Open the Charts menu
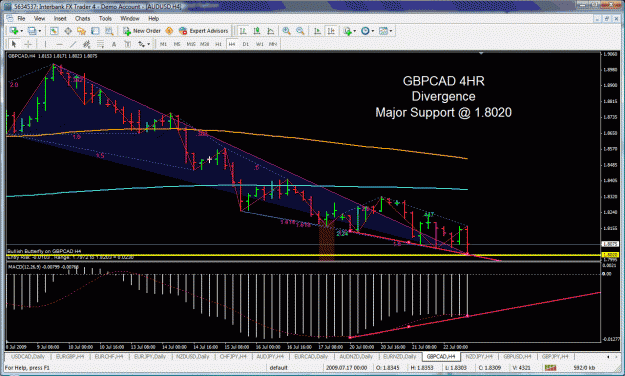Viewport: 625px width, 376px height. click(83, 18)
